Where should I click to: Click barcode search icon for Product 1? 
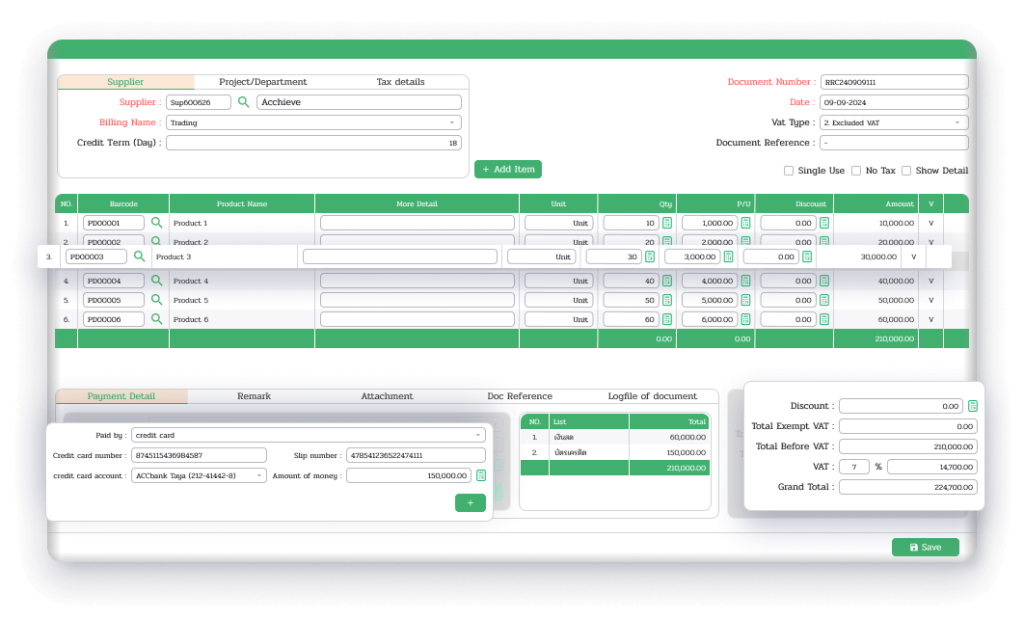click(x=157, y=223)
